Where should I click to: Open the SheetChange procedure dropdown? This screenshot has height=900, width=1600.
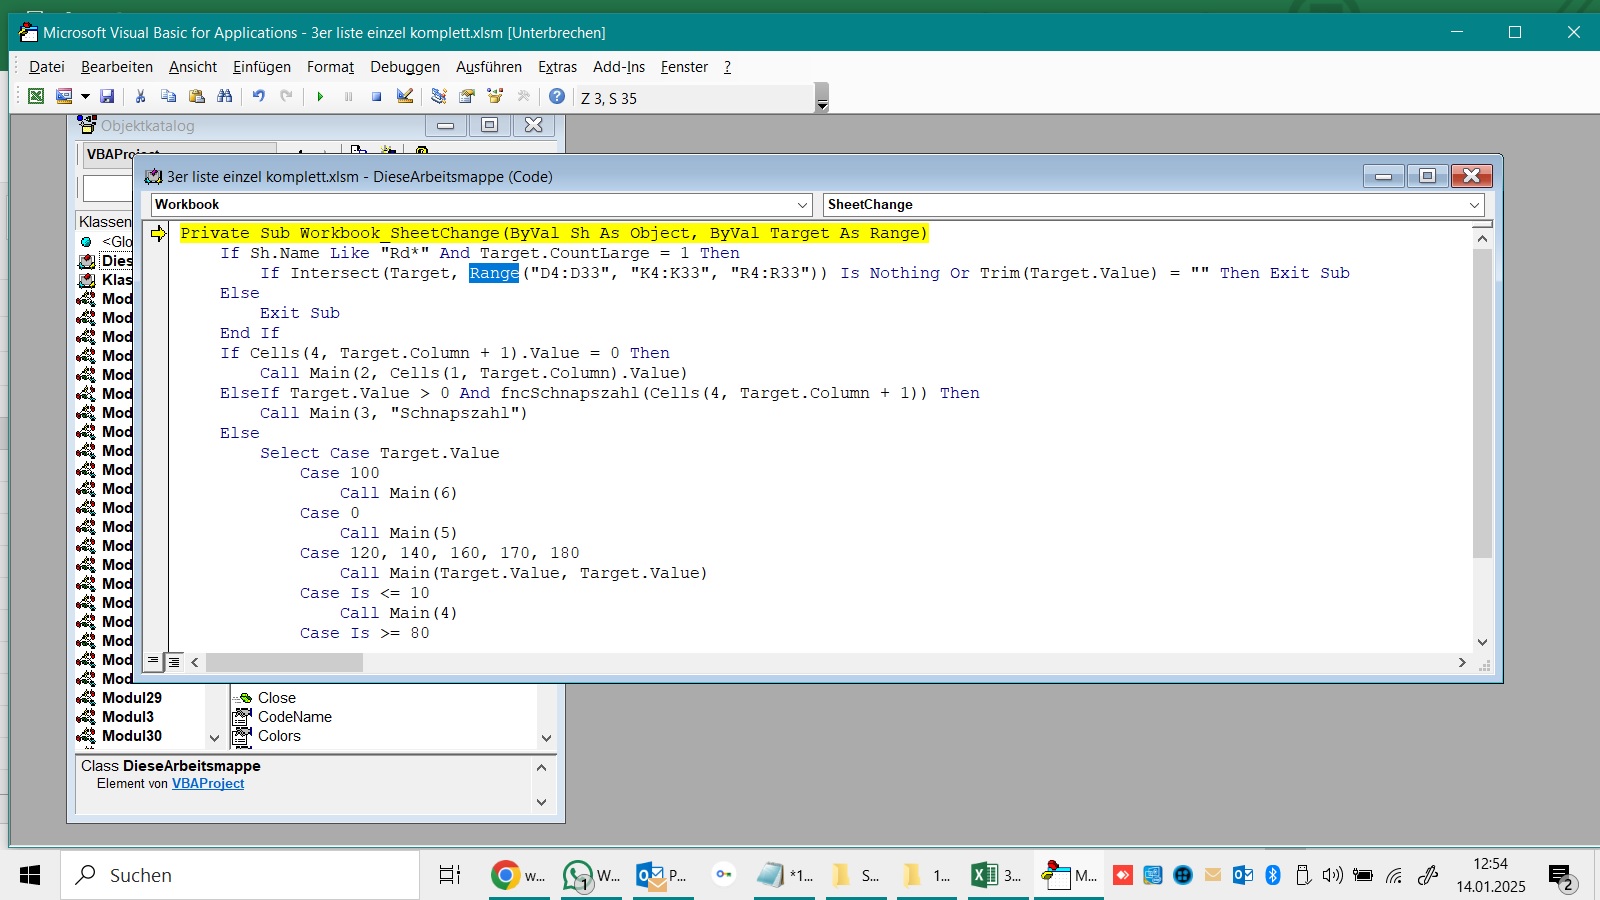pos(1474,205)
